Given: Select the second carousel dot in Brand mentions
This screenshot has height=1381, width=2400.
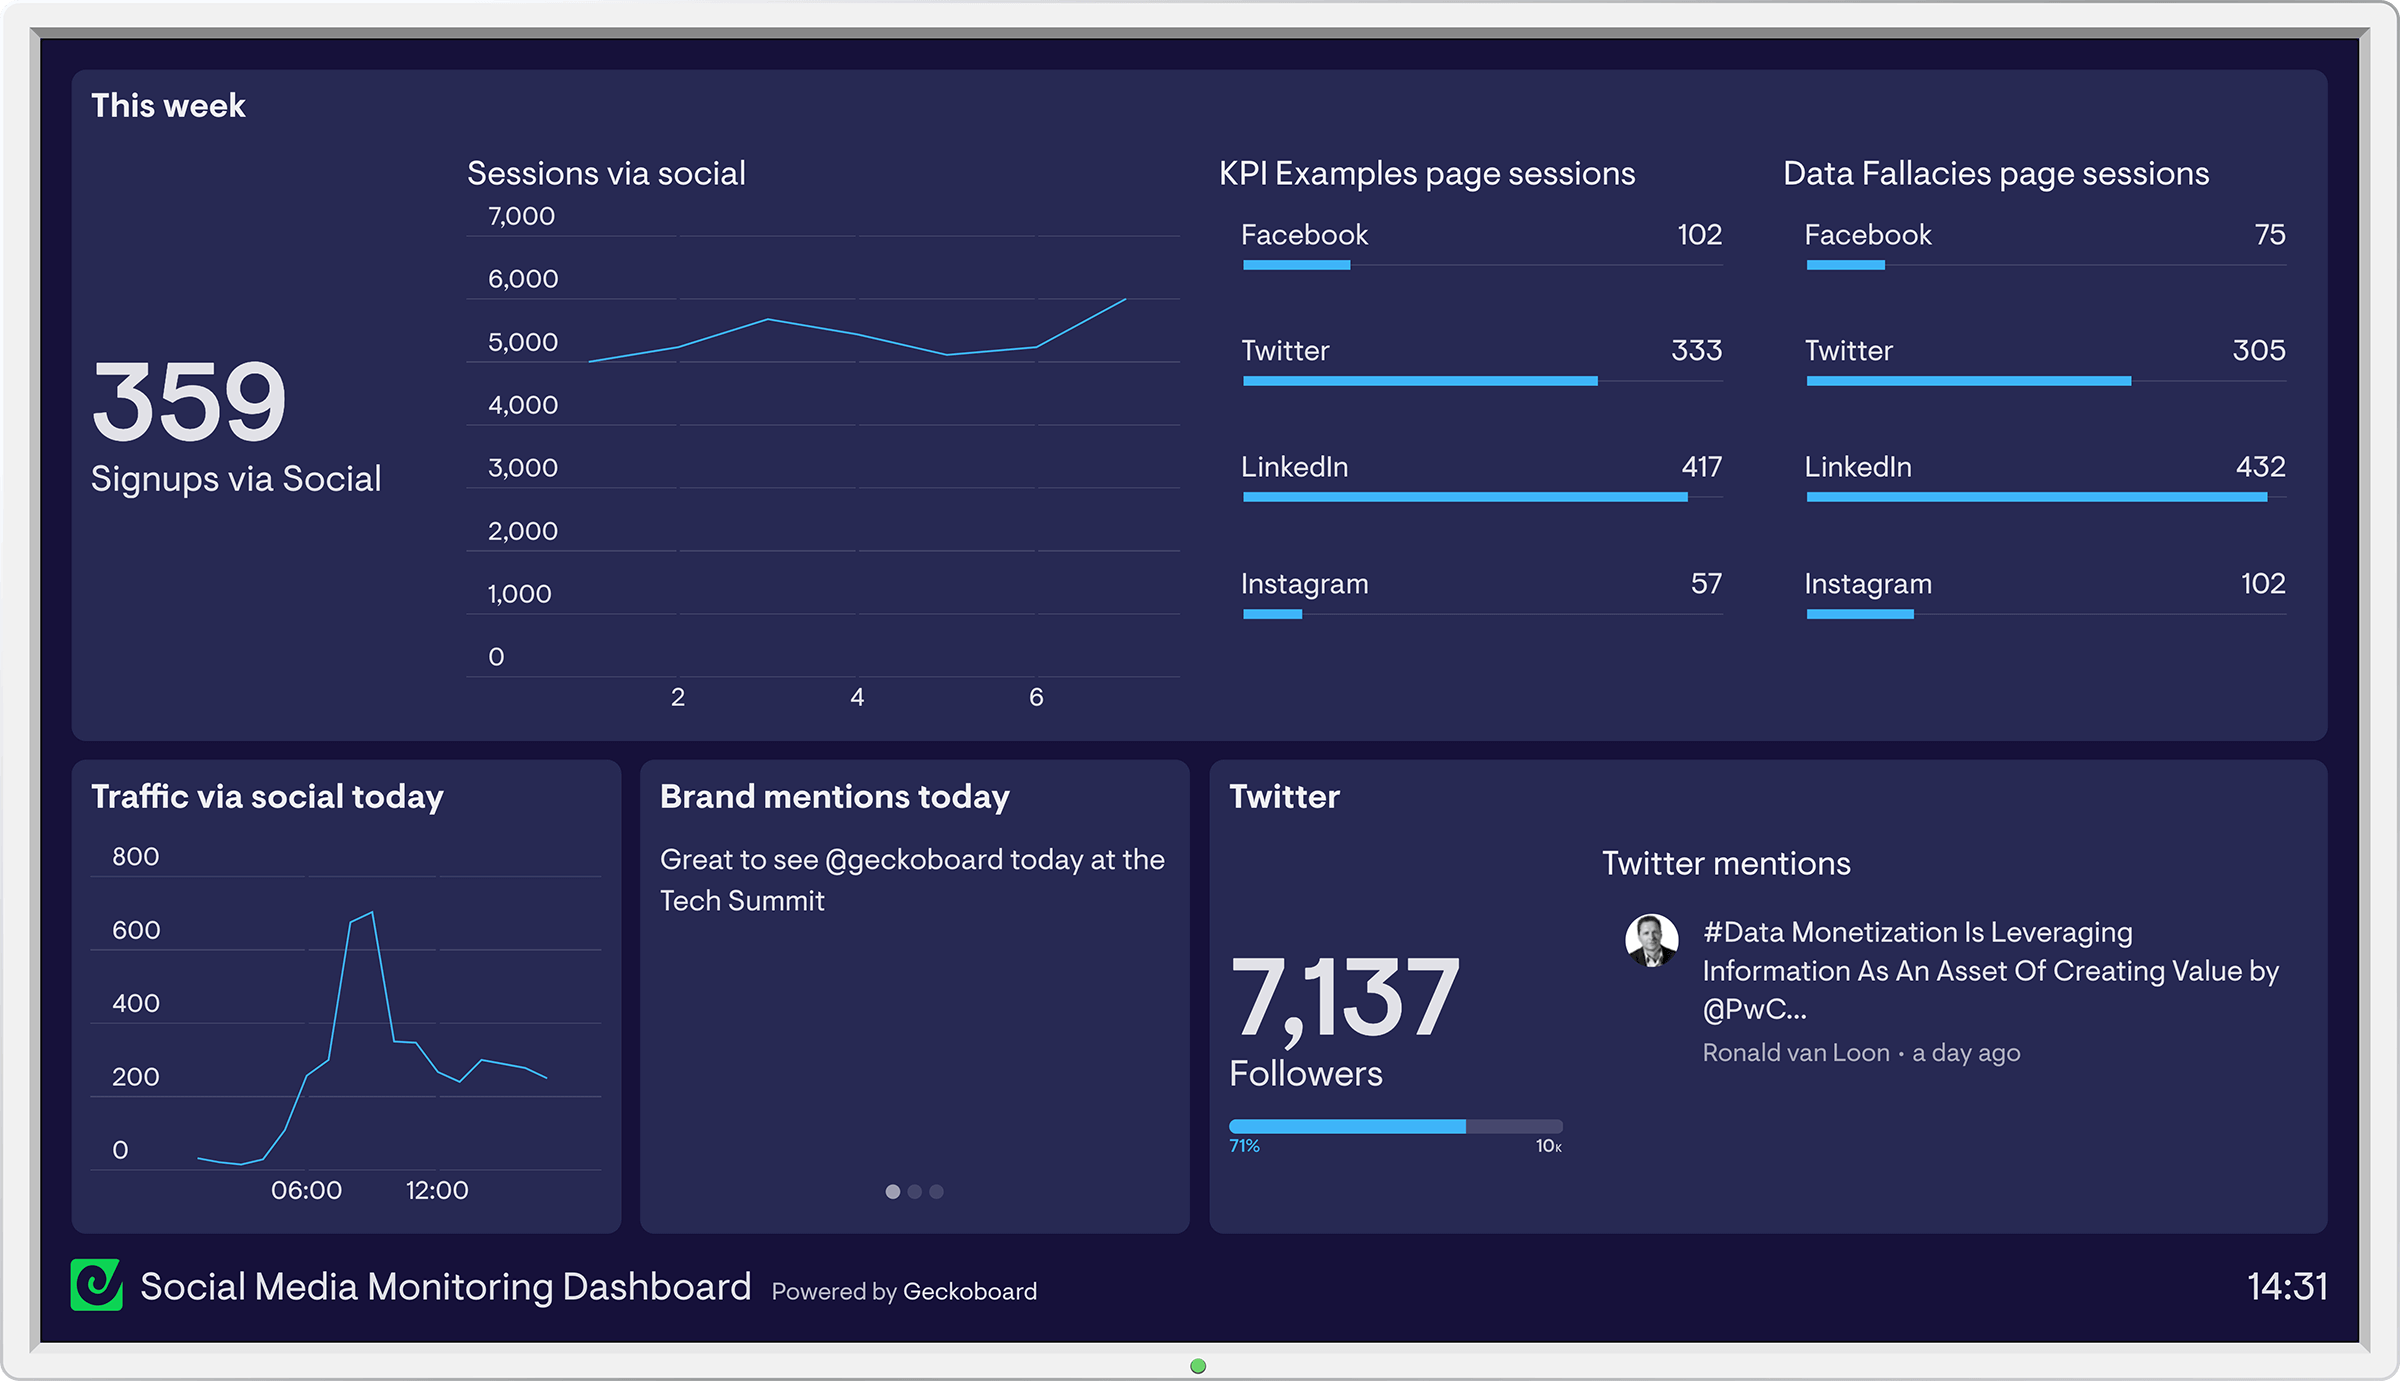Looking at the screenshot, I should coord(914,1191).
